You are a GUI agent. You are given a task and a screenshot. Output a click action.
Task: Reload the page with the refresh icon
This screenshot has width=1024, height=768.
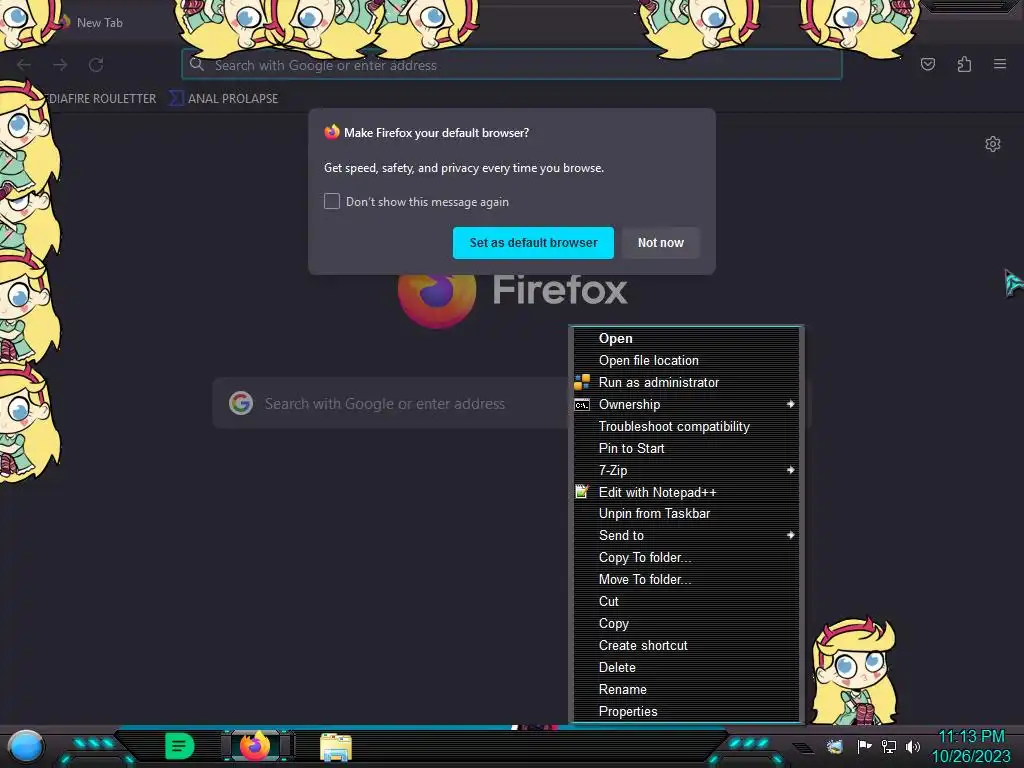coord(96,65)
